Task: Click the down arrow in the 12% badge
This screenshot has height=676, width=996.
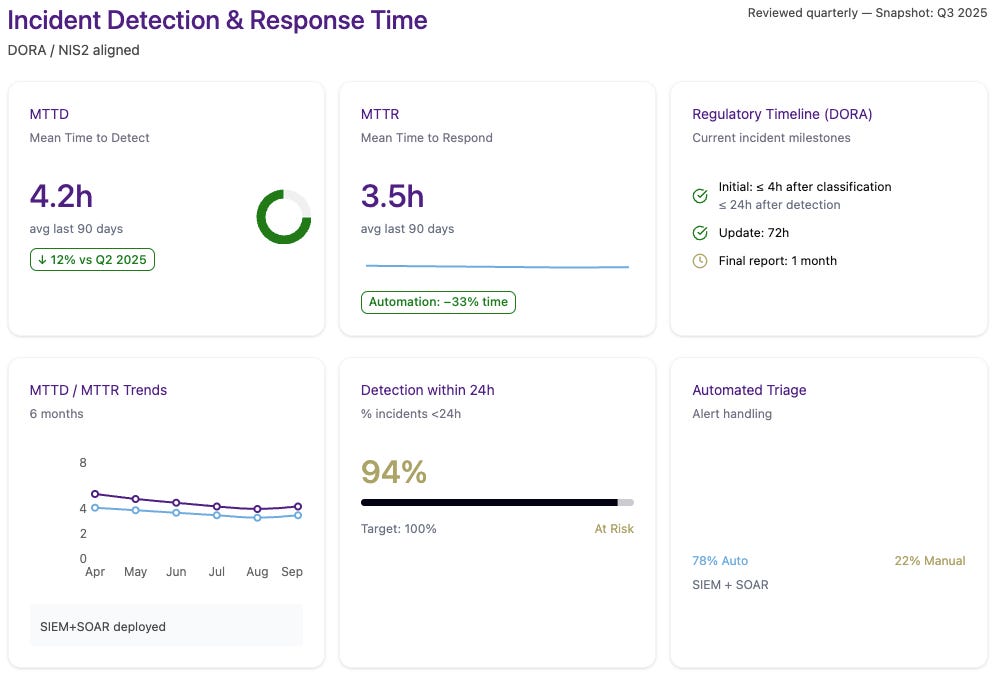Action: coord(42,260)
